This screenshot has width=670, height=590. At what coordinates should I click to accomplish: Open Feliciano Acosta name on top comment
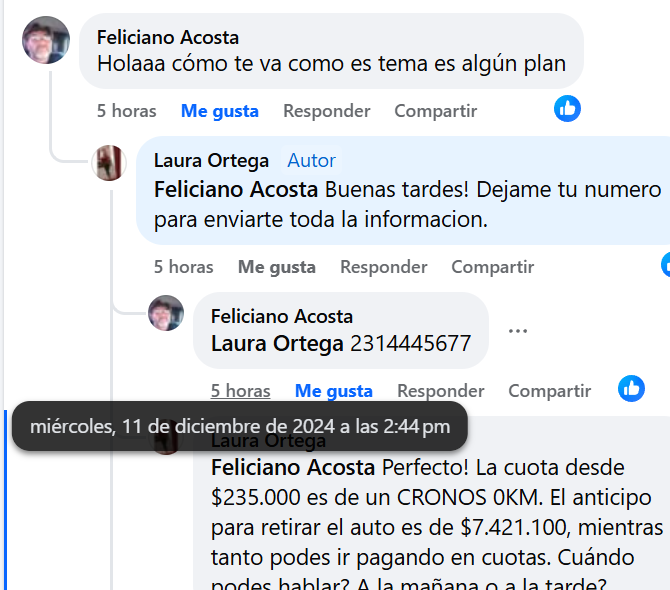[x=168, y=38]
